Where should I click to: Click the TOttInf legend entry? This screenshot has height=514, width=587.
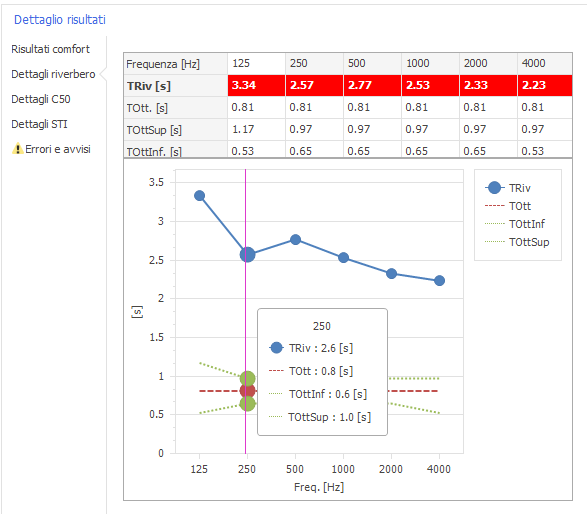click(x=515, y=224)
